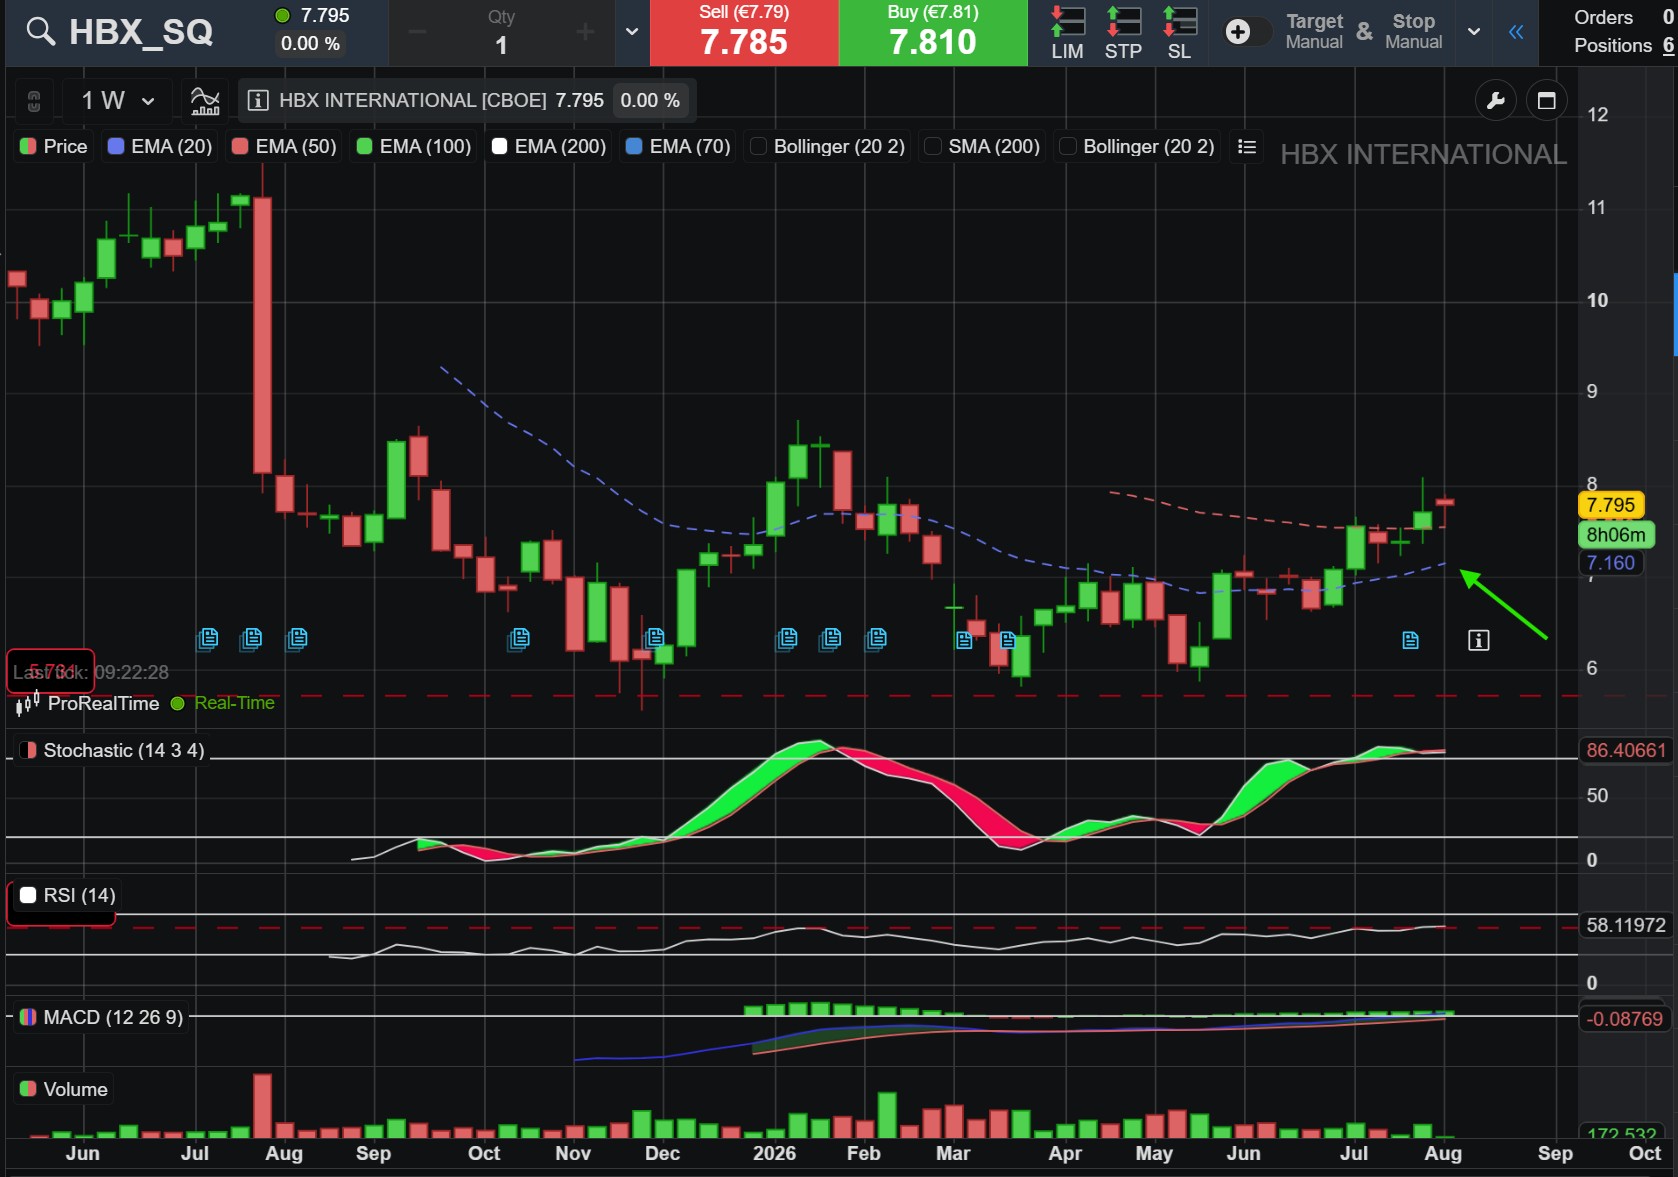Screen dimensions: 1678x1177
Task: Click the HBX_SQ ticker name
Action: 141,32
